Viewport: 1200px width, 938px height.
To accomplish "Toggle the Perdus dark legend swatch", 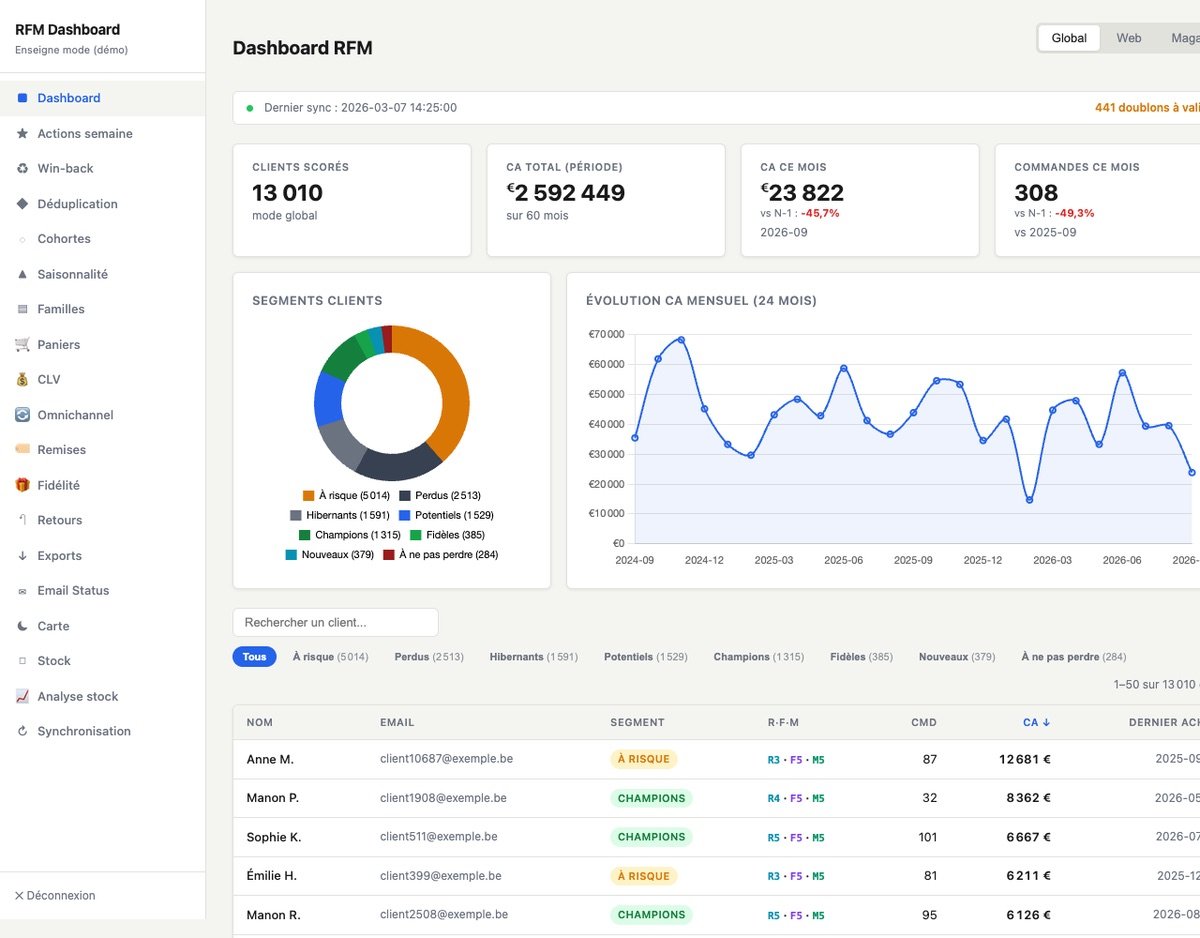I will [x=405, y=496].
